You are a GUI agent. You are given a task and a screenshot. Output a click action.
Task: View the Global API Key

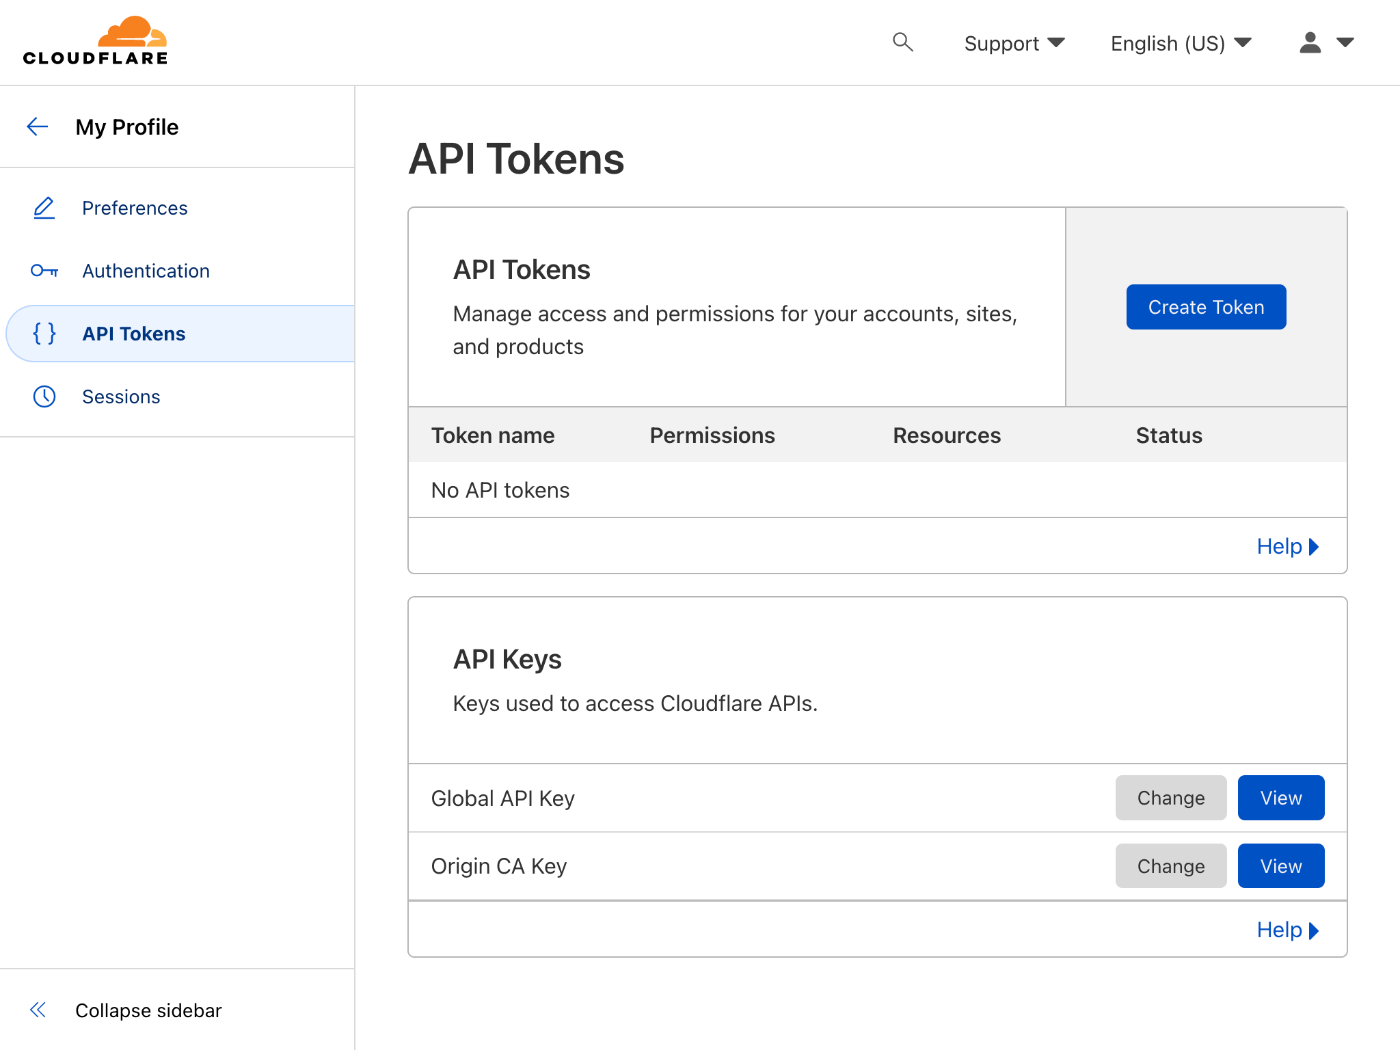coord(1281,798)
